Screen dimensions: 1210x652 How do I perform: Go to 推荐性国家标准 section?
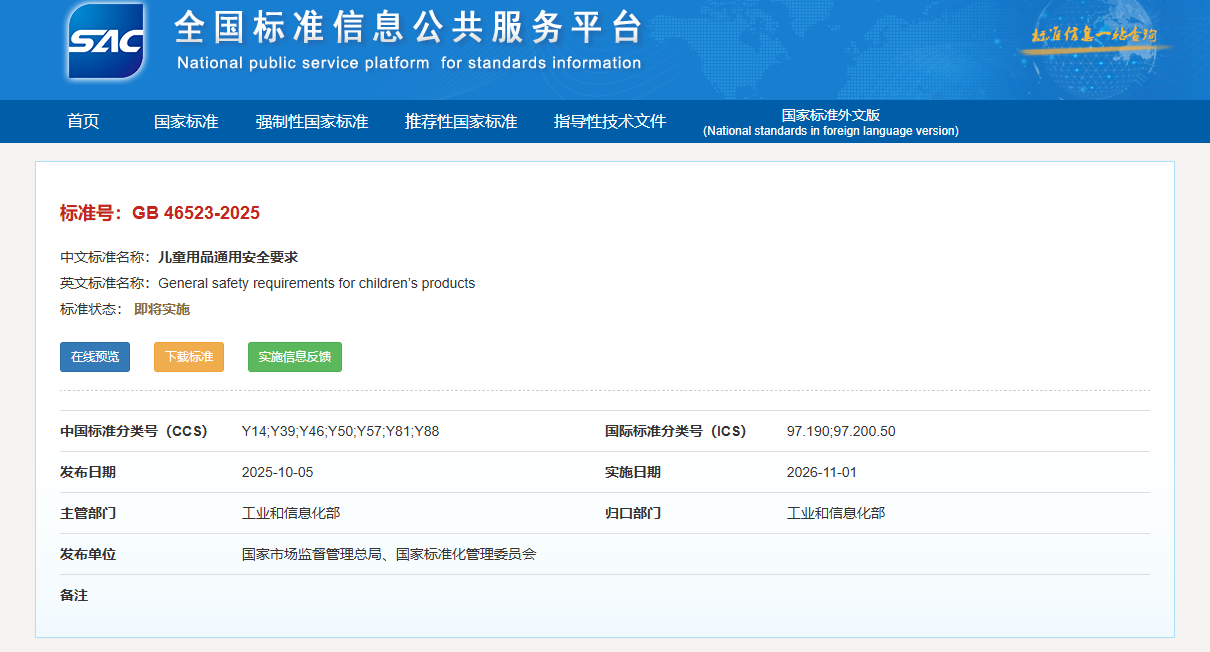point(461,121)
